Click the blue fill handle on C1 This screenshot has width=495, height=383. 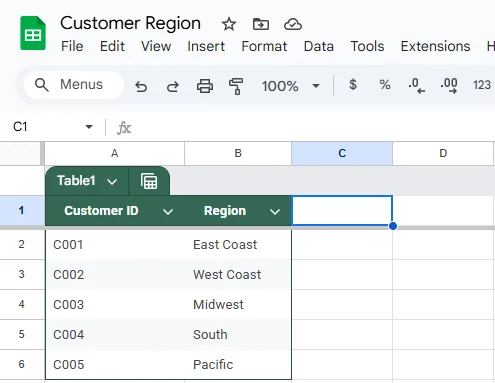(393, 226)
